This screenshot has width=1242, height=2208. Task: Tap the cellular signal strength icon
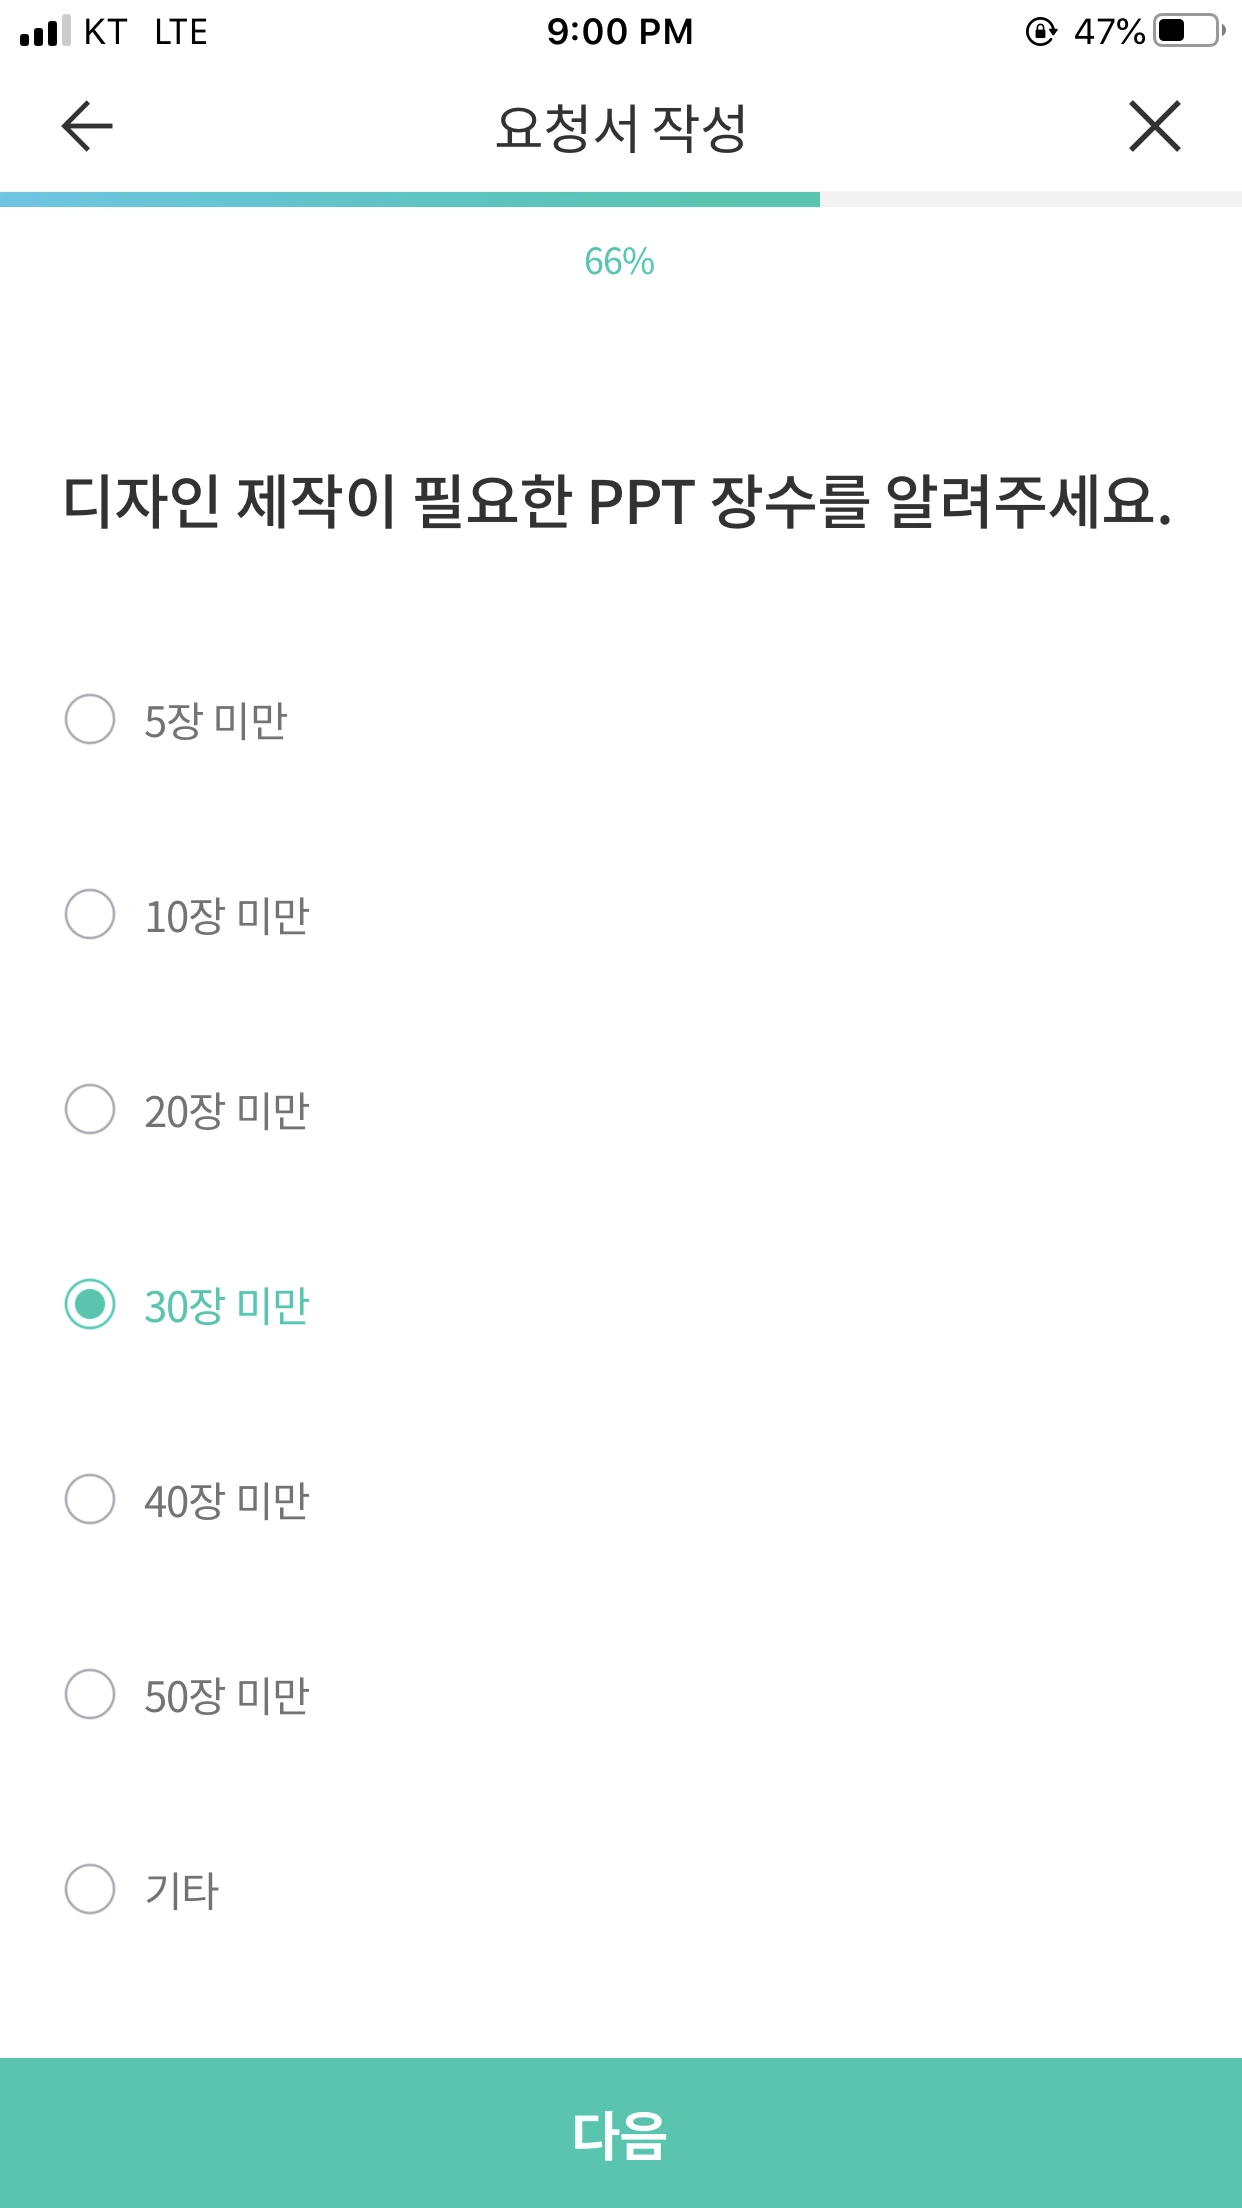point(45,31)
